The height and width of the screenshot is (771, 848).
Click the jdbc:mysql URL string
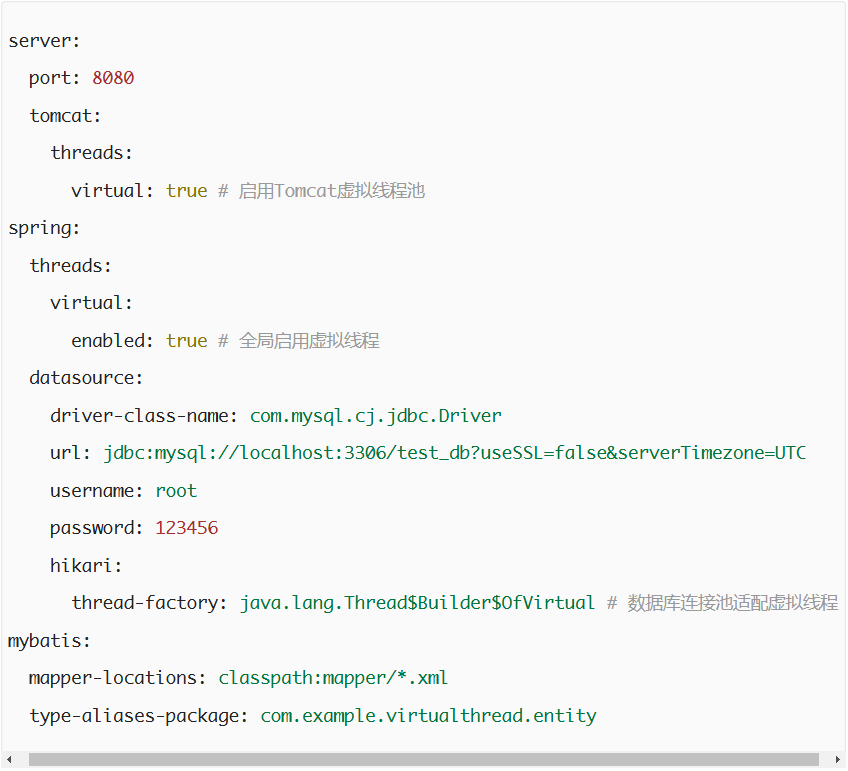pos(454,453)
